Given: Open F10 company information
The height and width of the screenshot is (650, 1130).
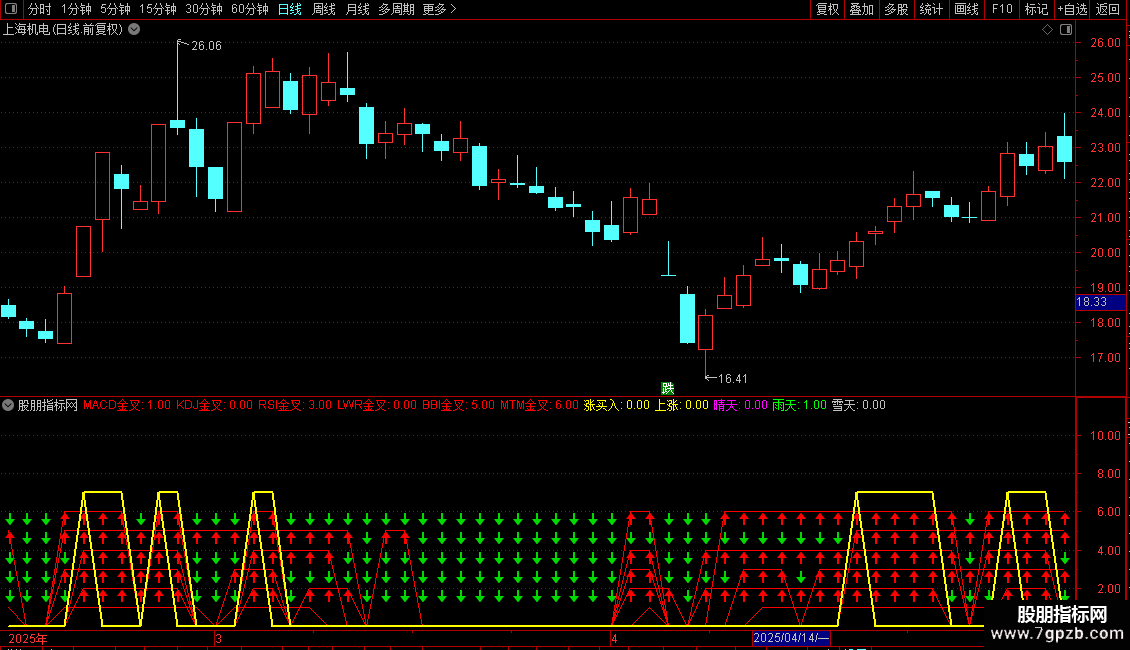Looking at the screenshot, I should (1002, 9).
